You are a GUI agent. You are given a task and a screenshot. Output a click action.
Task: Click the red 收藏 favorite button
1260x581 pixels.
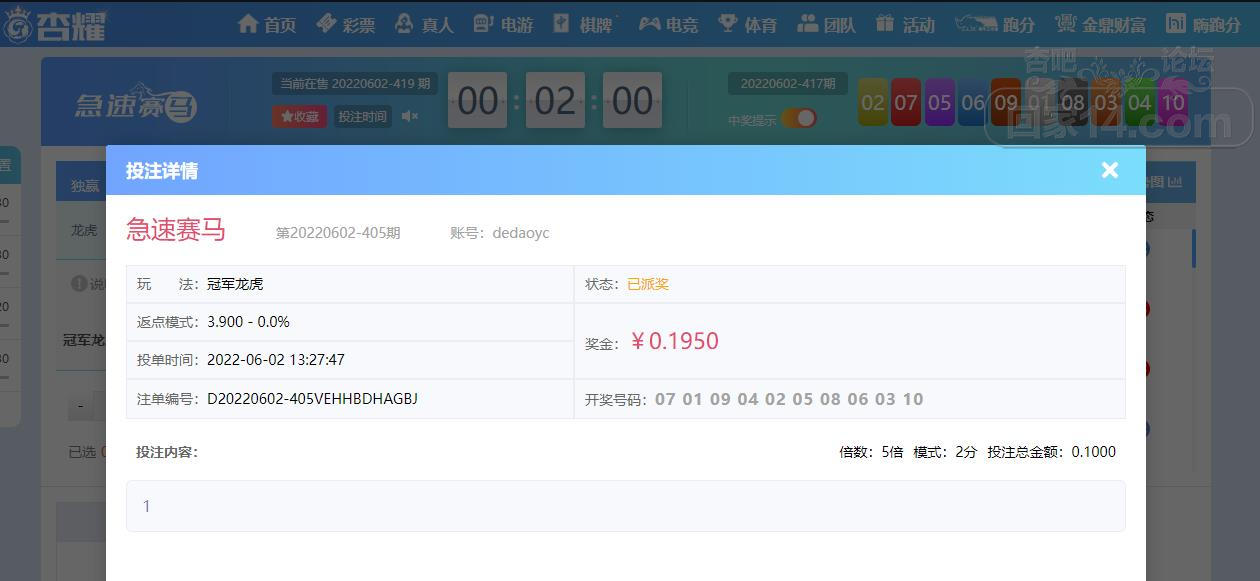pyautogui.click(x=299, y=116)
